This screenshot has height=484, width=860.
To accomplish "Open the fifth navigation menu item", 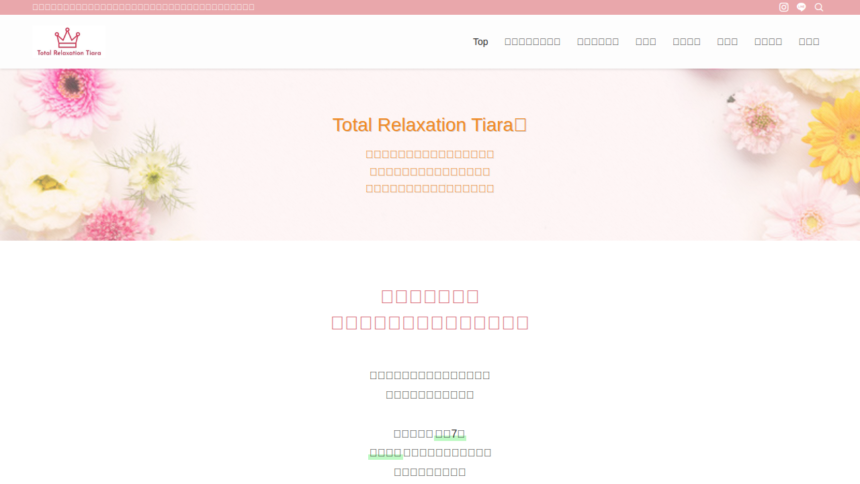I will click(686, 42).
